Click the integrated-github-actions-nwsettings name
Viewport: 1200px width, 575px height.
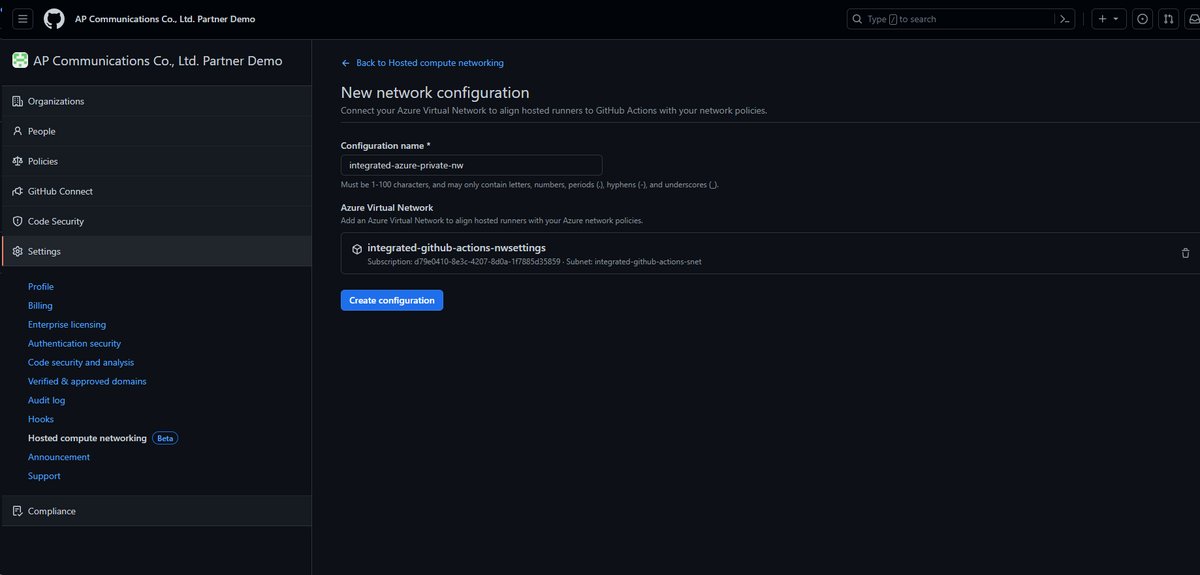[457, 248]
